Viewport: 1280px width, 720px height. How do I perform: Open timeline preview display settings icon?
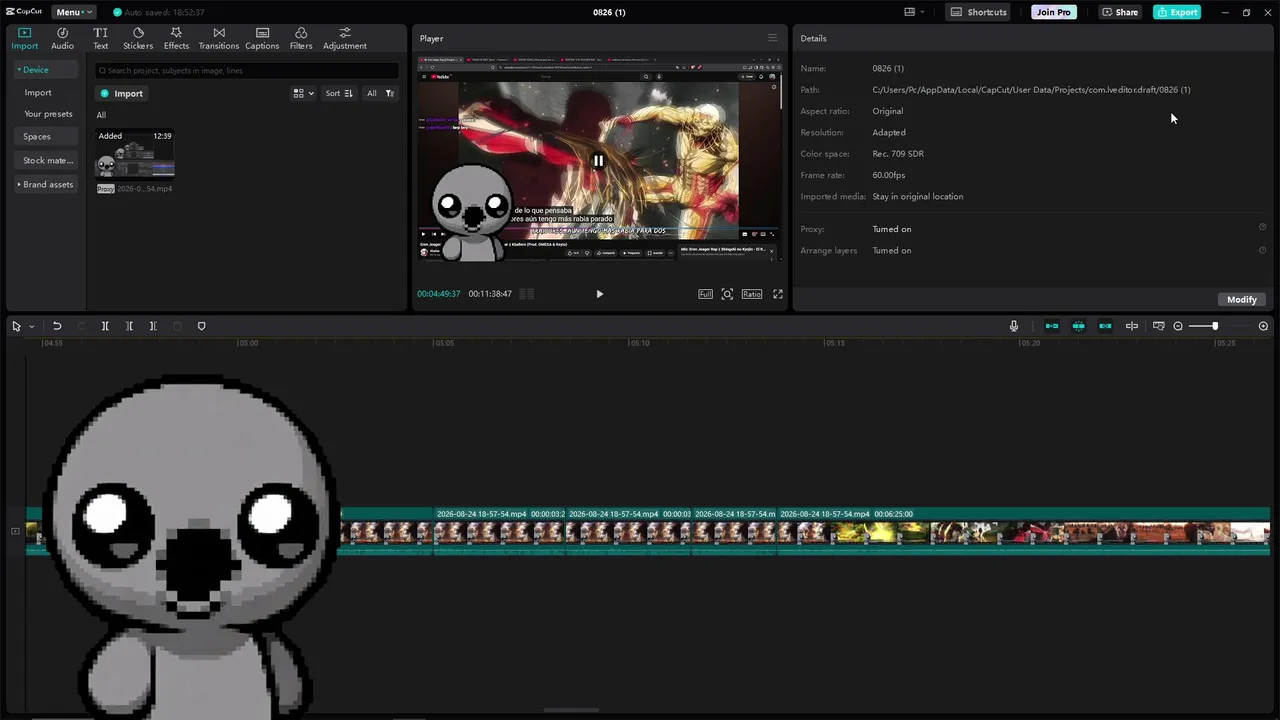[1158, 326]
